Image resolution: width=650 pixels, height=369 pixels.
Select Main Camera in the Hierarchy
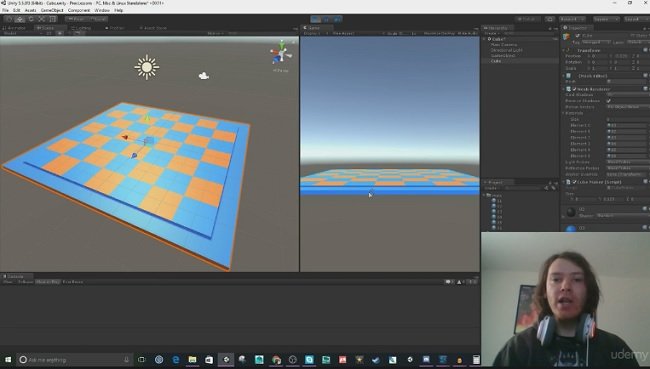[504, 44]
